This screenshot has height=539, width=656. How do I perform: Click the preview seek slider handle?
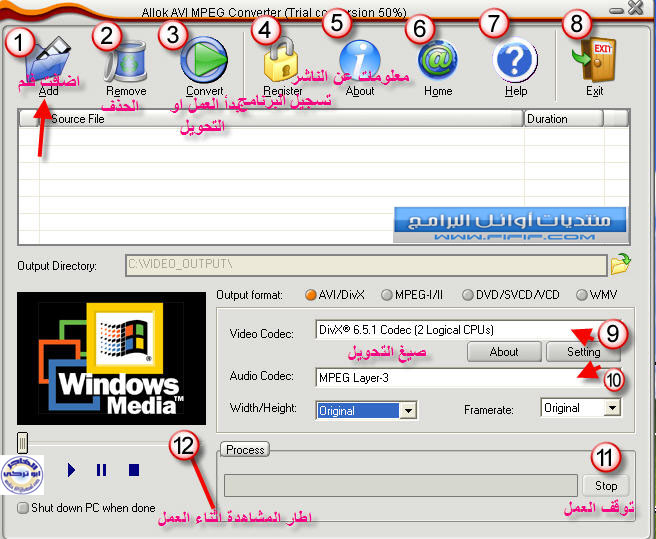coord(22,442)
